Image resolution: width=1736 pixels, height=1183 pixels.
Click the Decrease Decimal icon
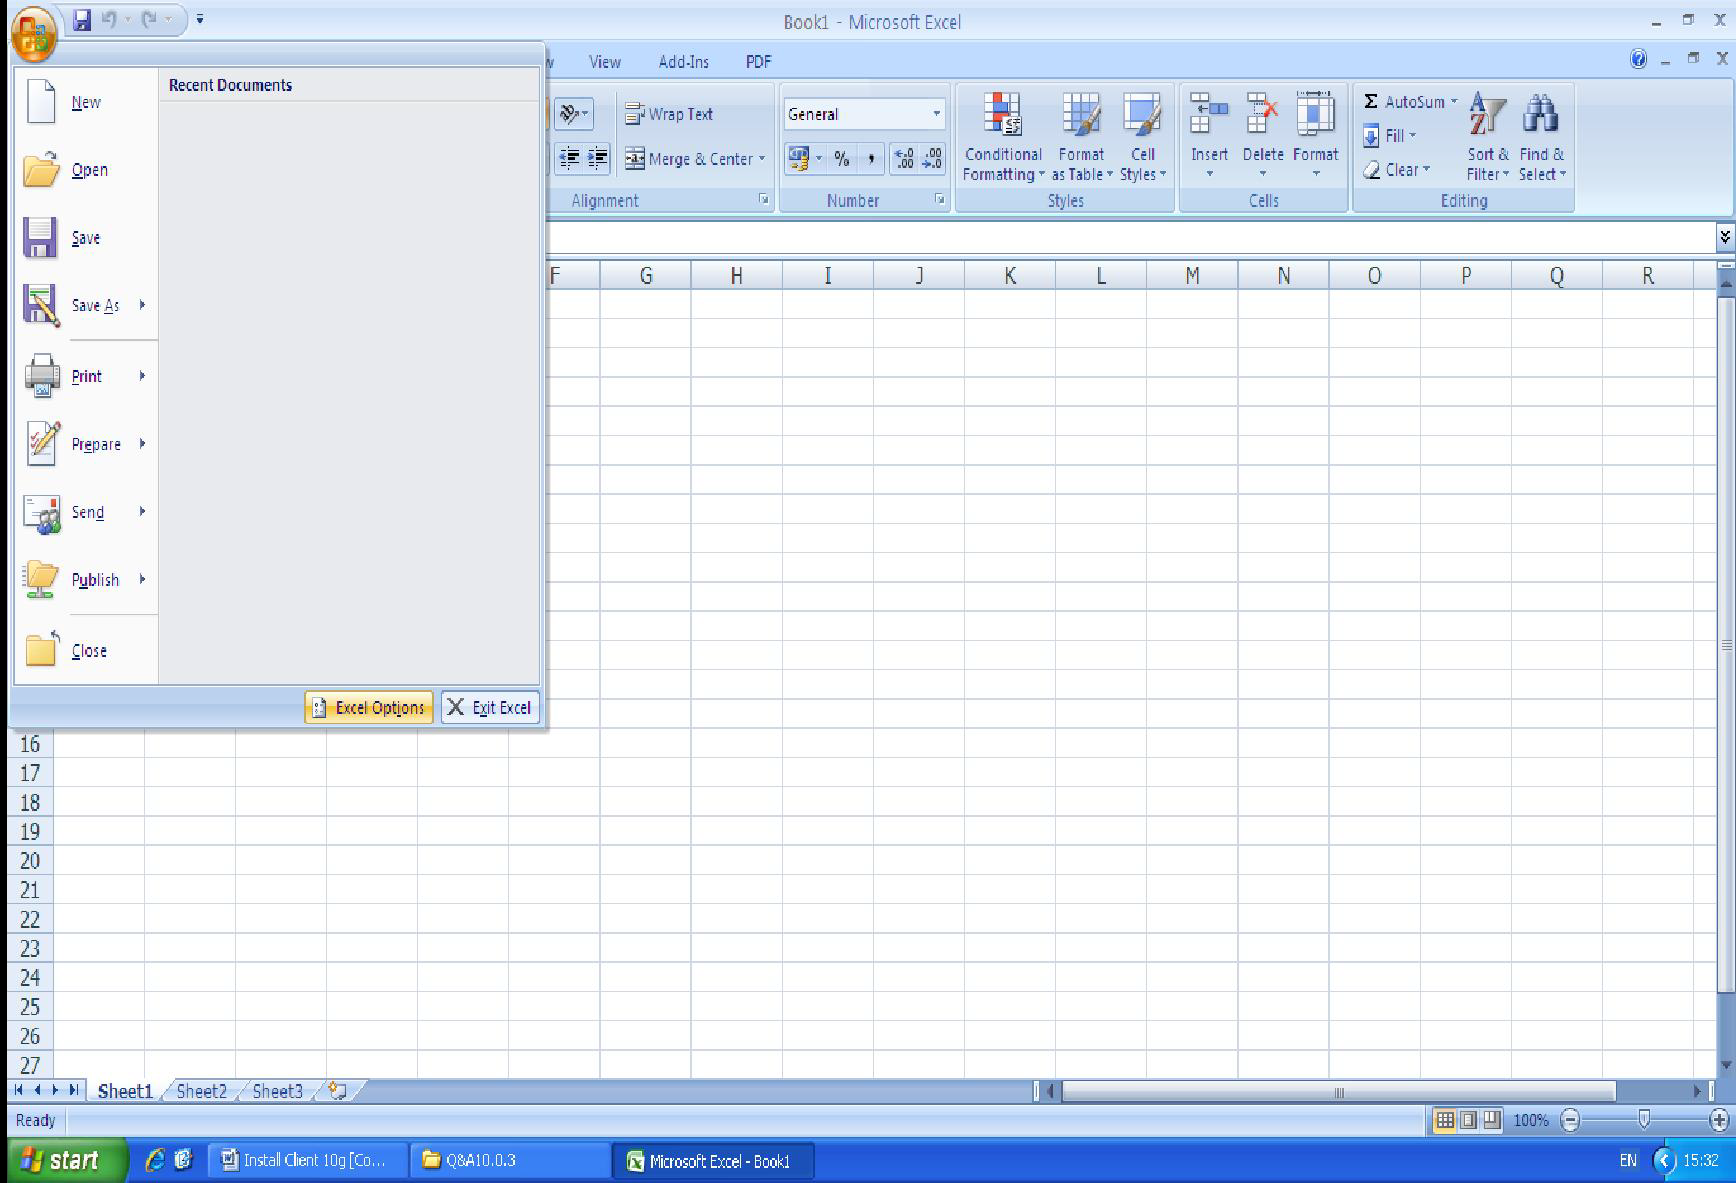pyautogui.click(x=932, y=158)
